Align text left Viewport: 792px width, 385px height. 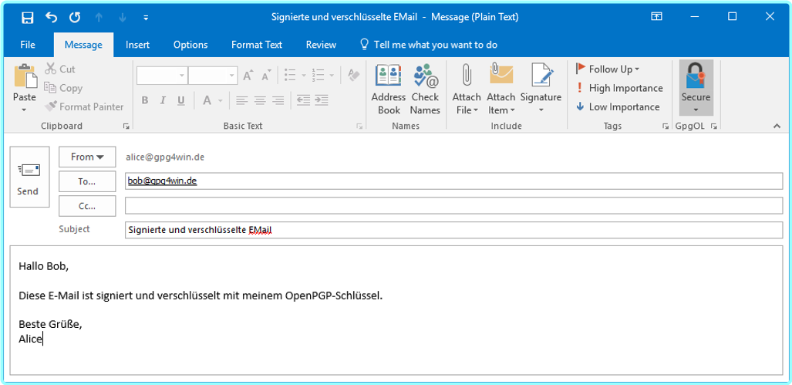coord(242,100)
